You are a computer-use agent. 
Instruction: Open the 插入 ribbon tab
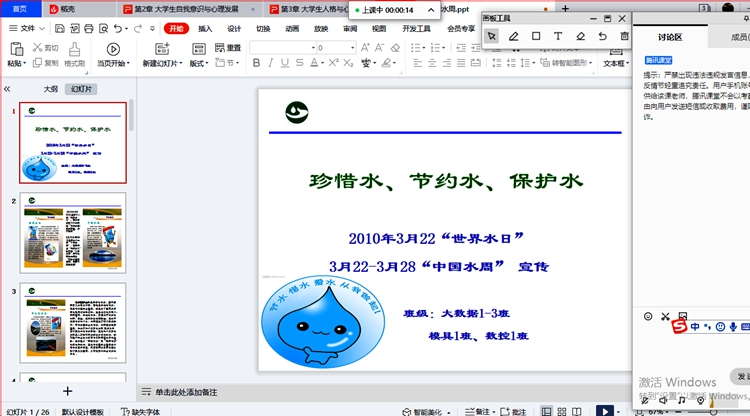point(205,29)
